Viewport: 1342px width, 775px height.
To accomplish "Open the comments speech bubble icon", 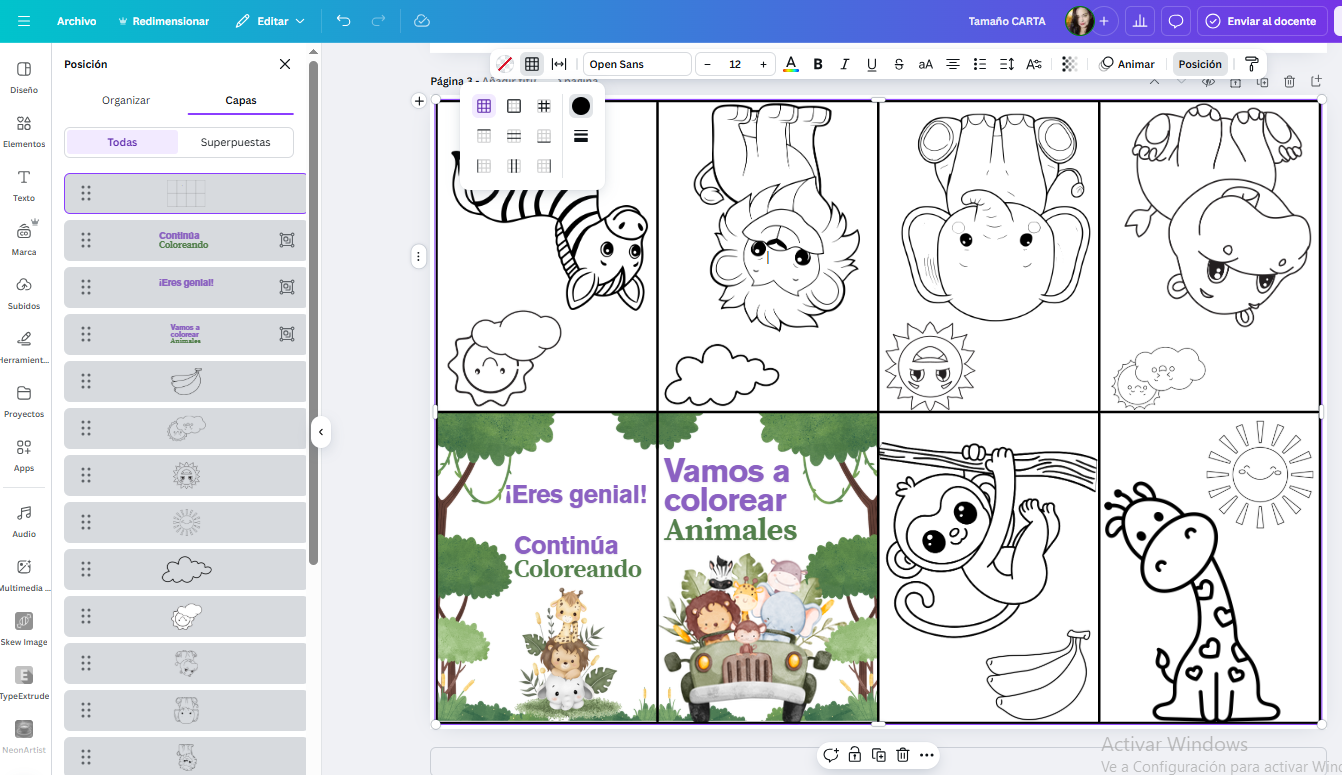I will coord(1177,21).
